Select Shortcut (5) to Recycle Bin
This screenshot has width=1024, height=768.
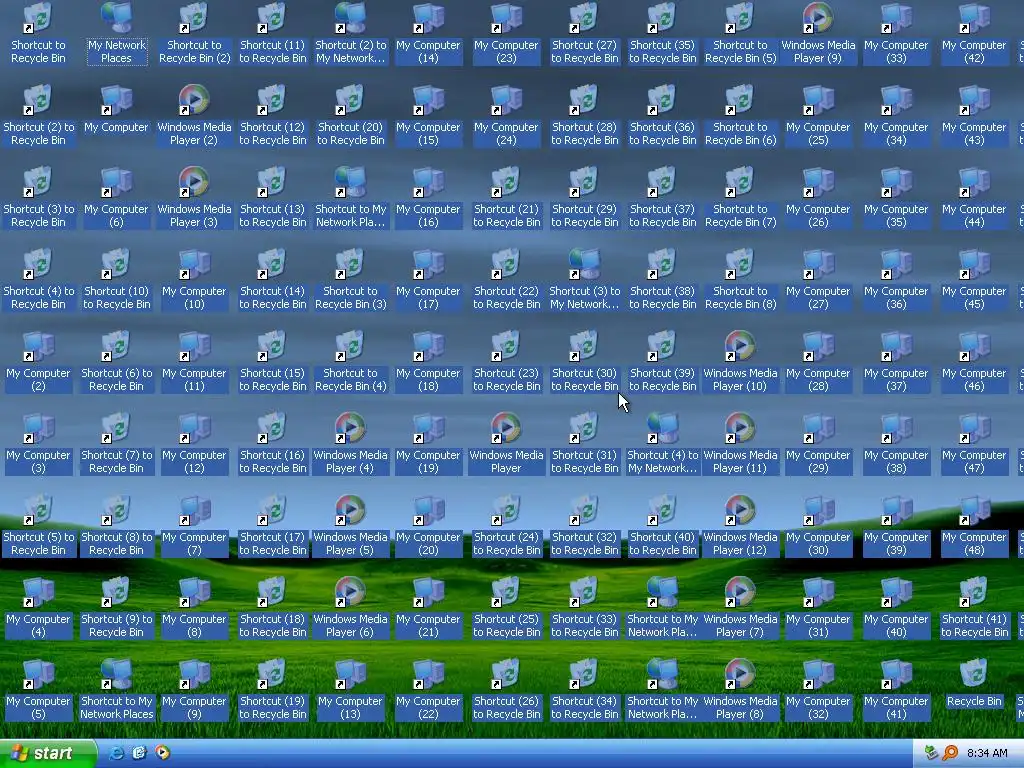point(38,526)
